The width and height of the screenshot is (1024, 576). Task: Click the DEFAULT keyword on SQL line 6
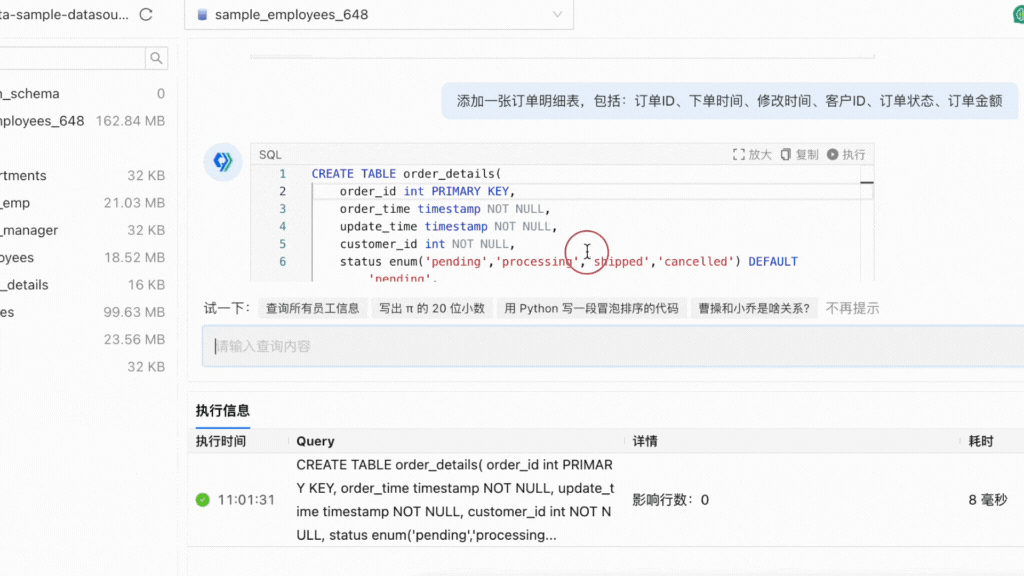773,262
